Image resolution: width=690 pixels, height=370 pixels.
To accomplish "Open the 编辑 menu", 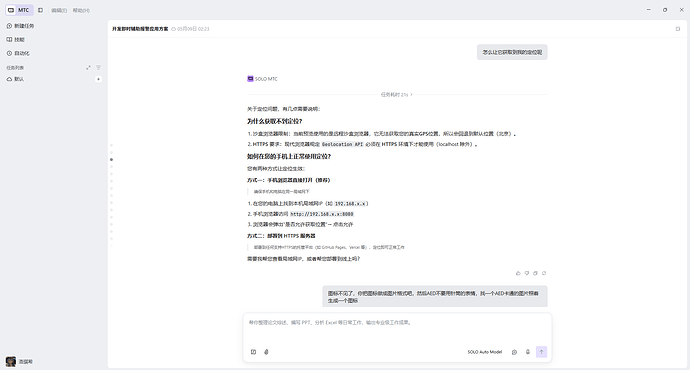I will [59, 11].
